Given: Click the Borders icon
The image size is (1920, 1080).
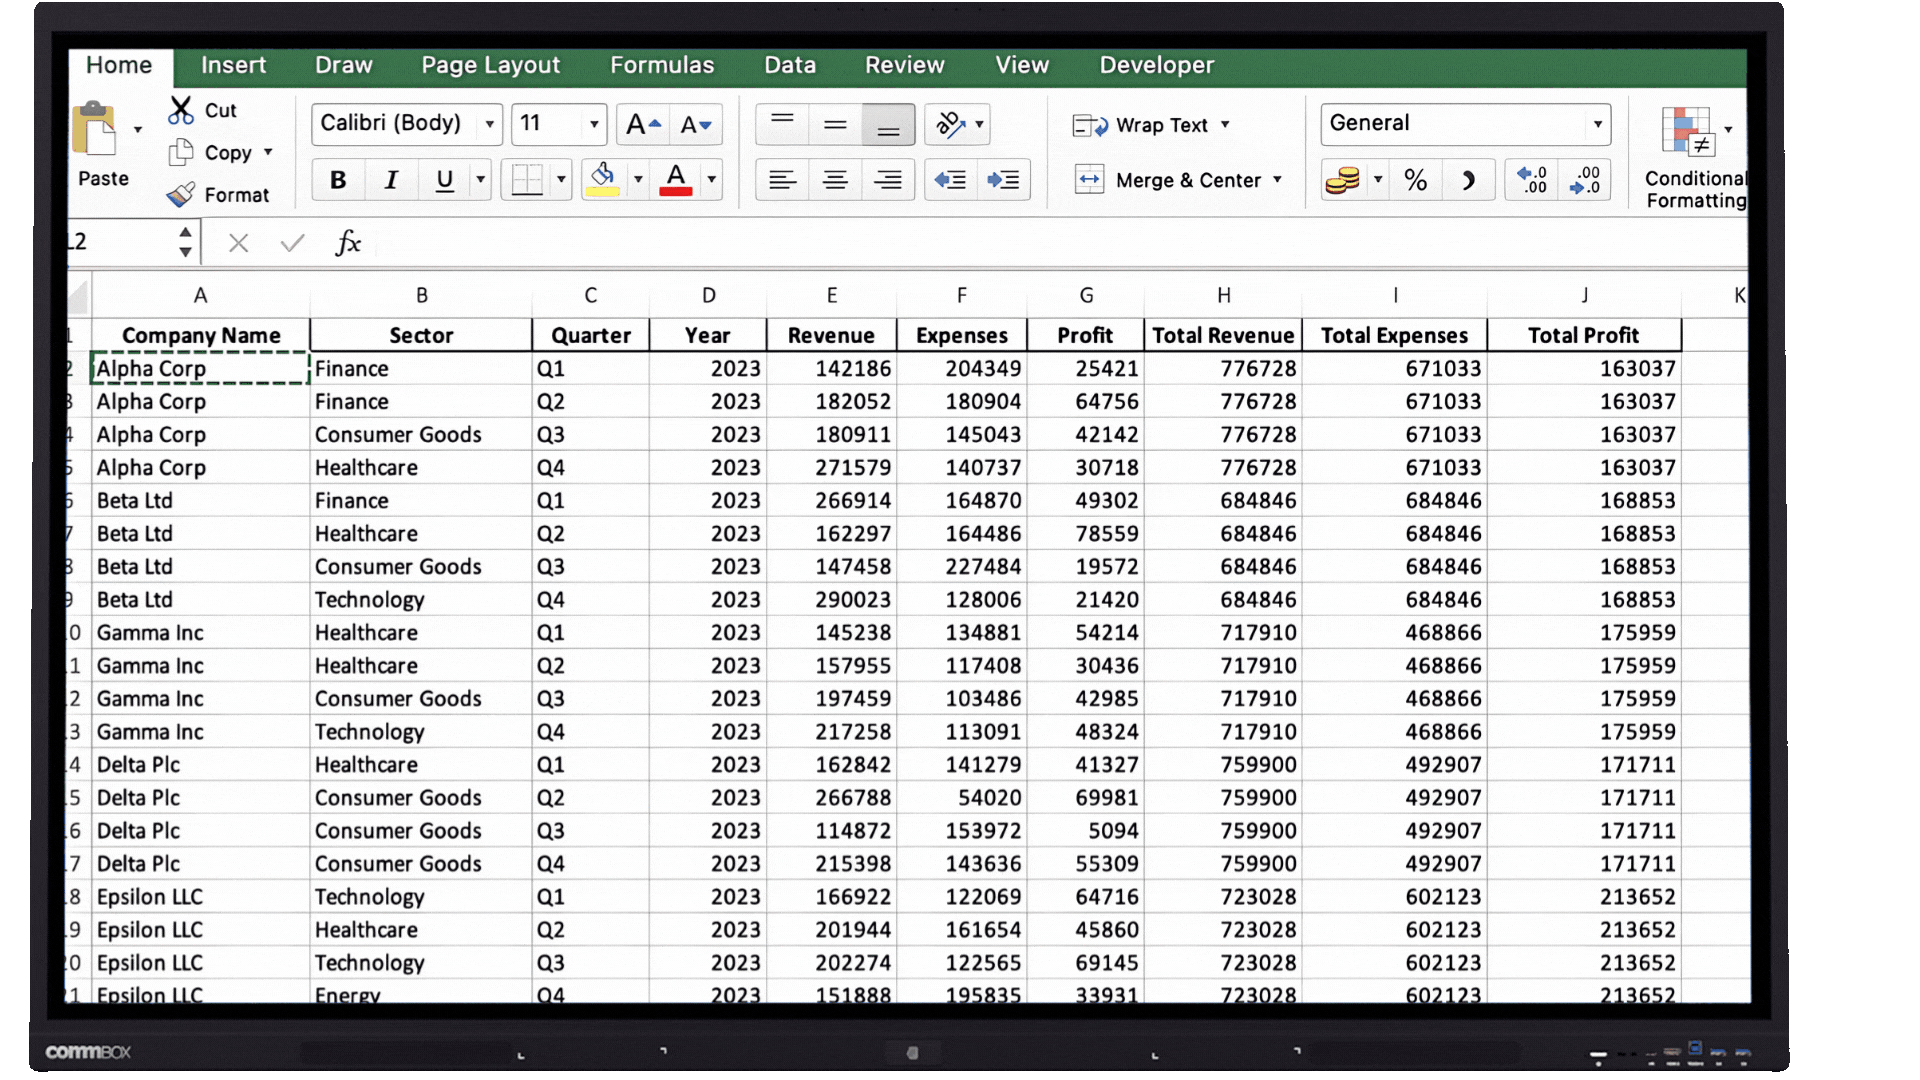Looking at the screenshot, I should point(527,180).
